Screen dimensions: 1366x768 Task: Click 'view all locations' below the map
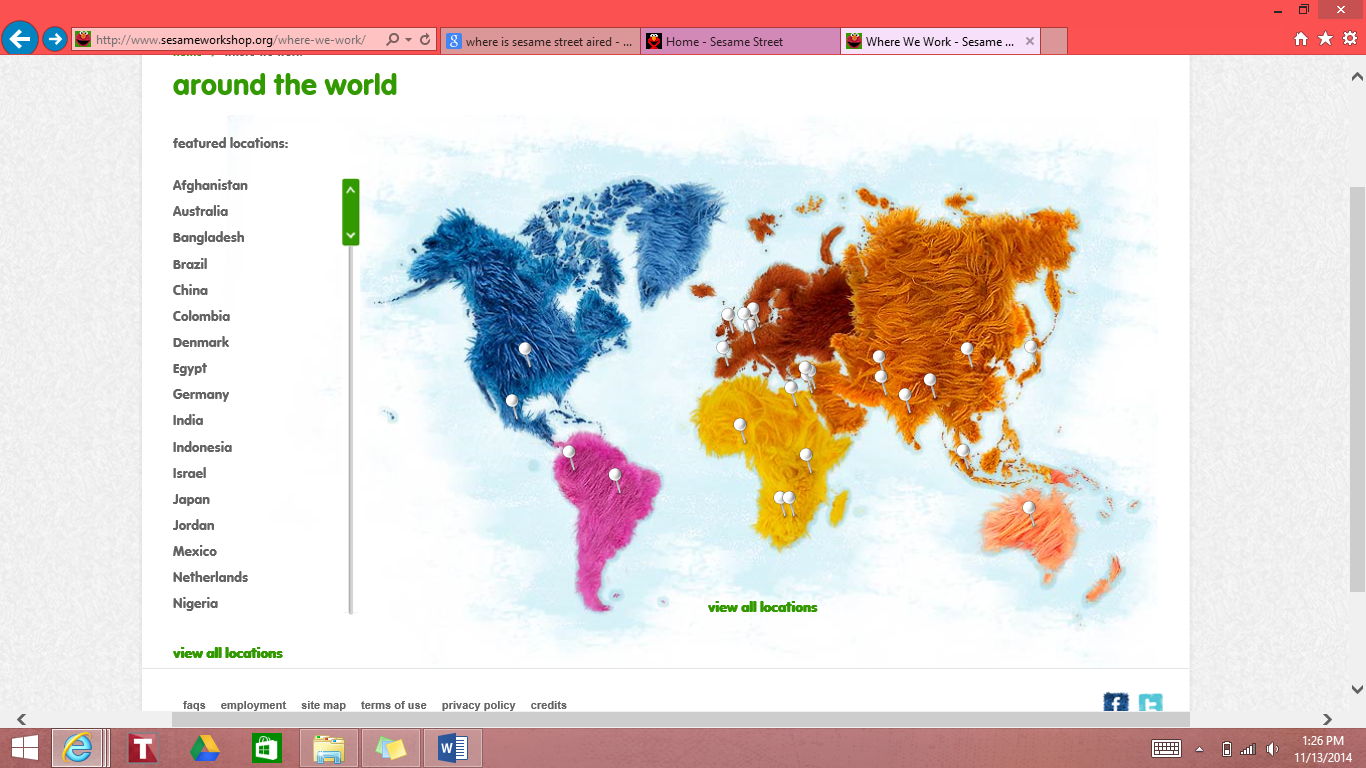click(762, 607)
